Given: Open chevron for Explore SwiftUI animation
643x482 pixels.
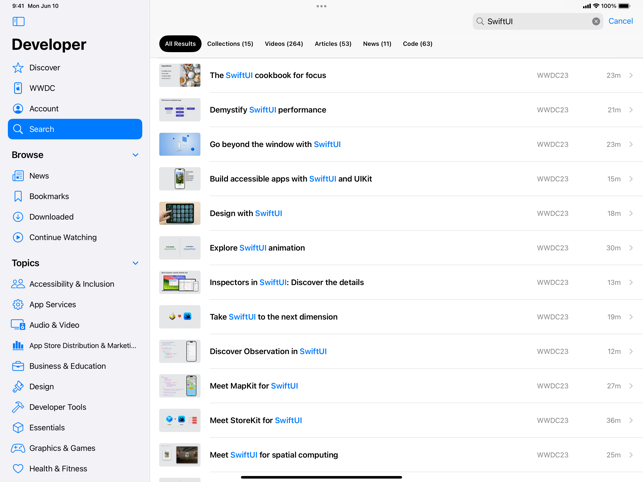Looking at the screenshot, I should (x=631, y=248).
